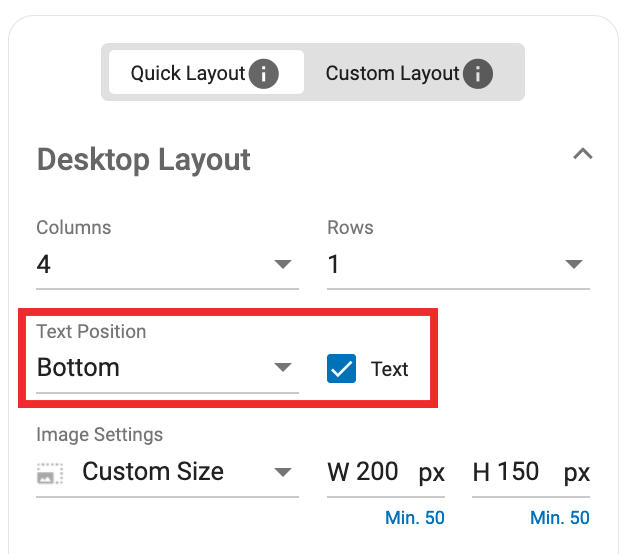
Task: Switch to the Quick Layout tab
Action: [188, 74]
